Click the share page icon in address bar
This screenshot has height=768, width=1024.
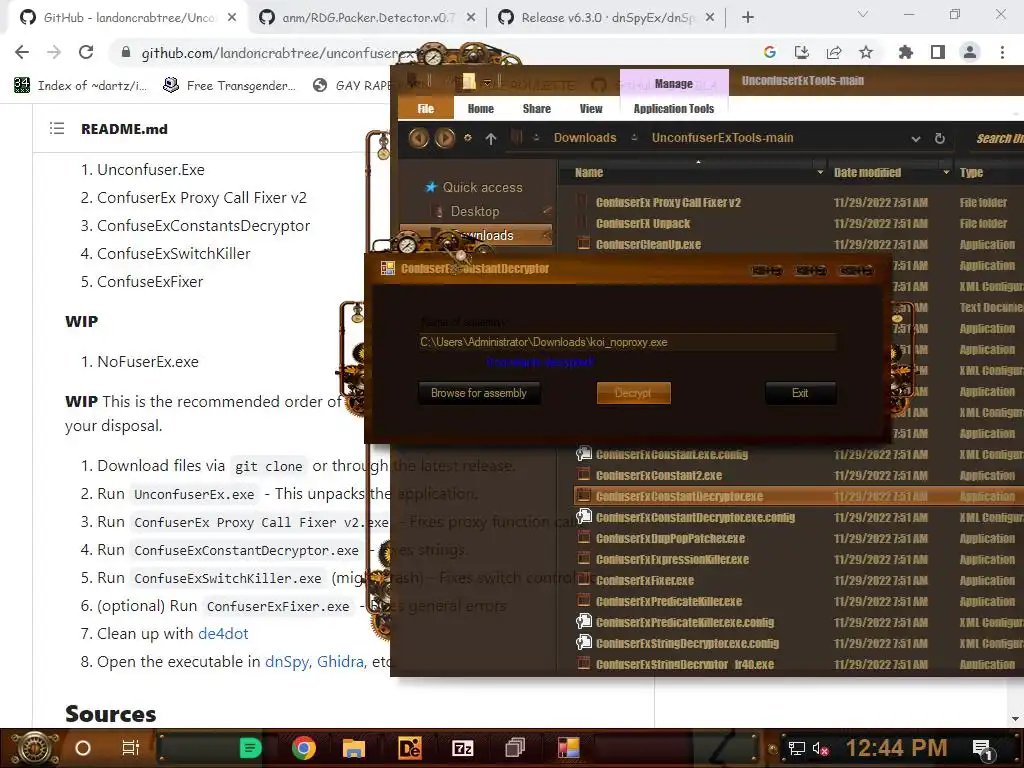tap(834, 52)
